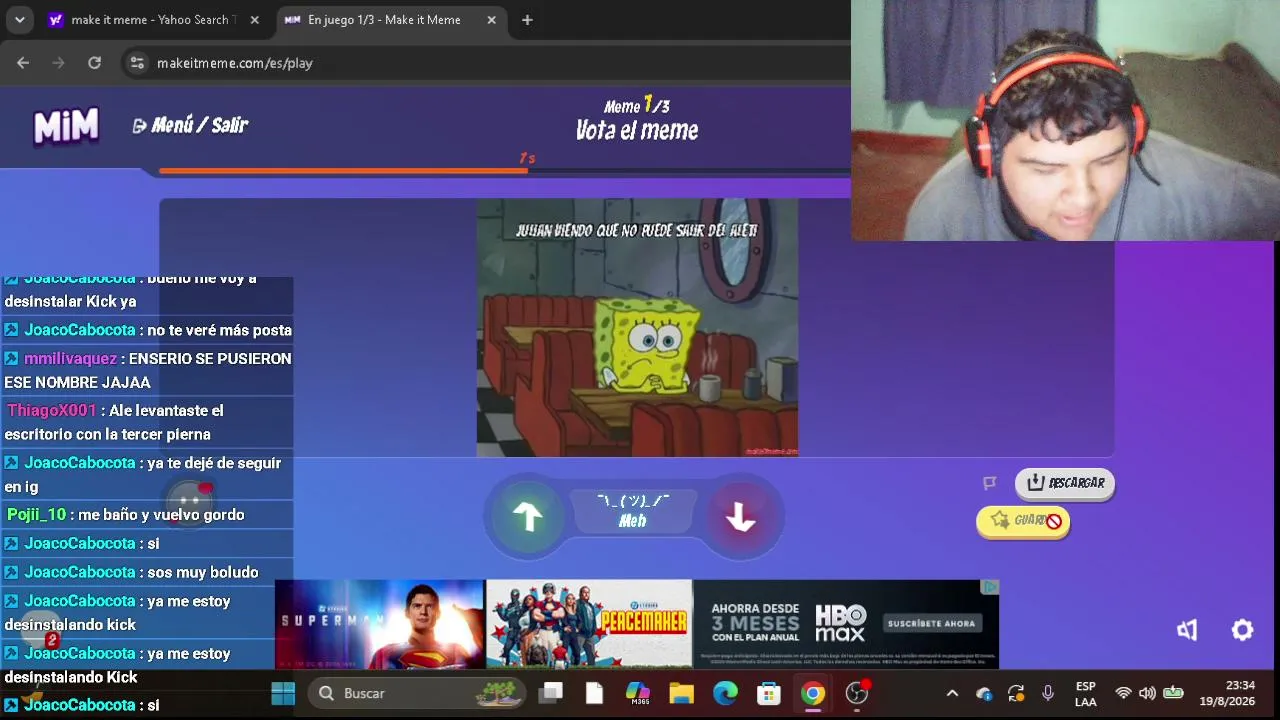Image resolution: width=1280 pixels, height=720 pixels.
Task: Open File Explorer from the taskbar
Action: [x=681, y=693]
